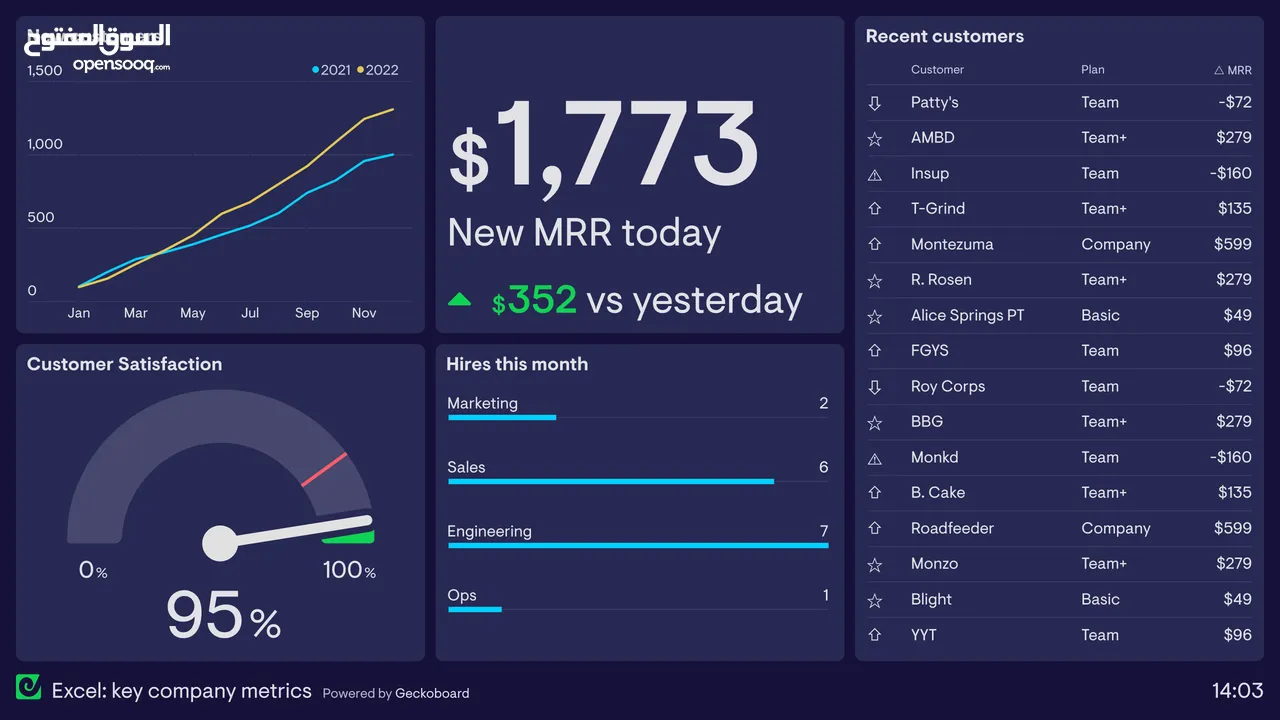
Task: Click the Alice Springs PT customer name
Action: pyautogui.click(x=968, y=316)
